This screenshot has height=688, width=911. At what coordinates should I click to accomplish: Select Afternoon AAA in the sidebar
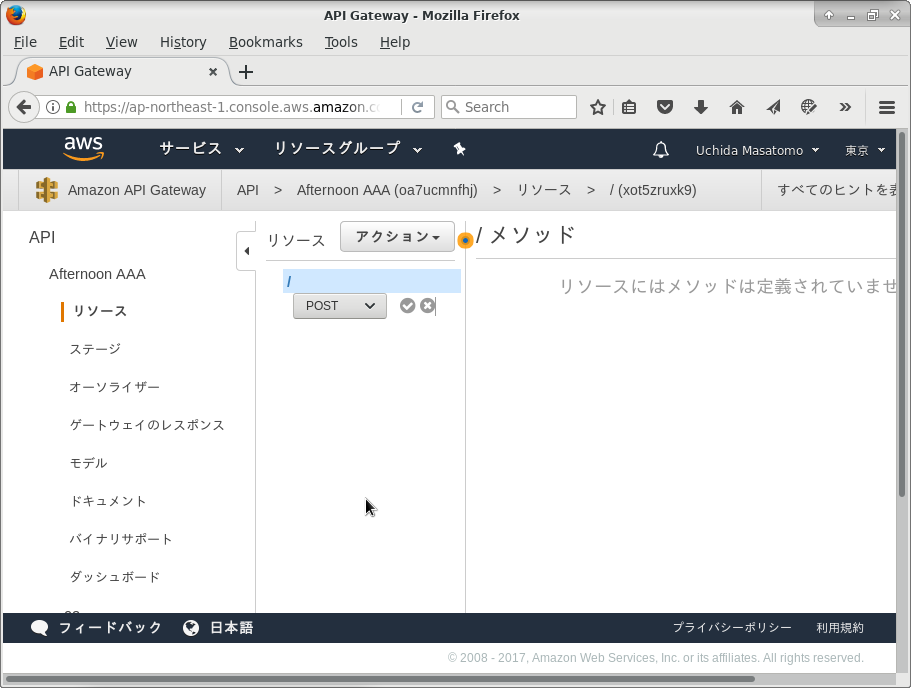coord(97,274)
